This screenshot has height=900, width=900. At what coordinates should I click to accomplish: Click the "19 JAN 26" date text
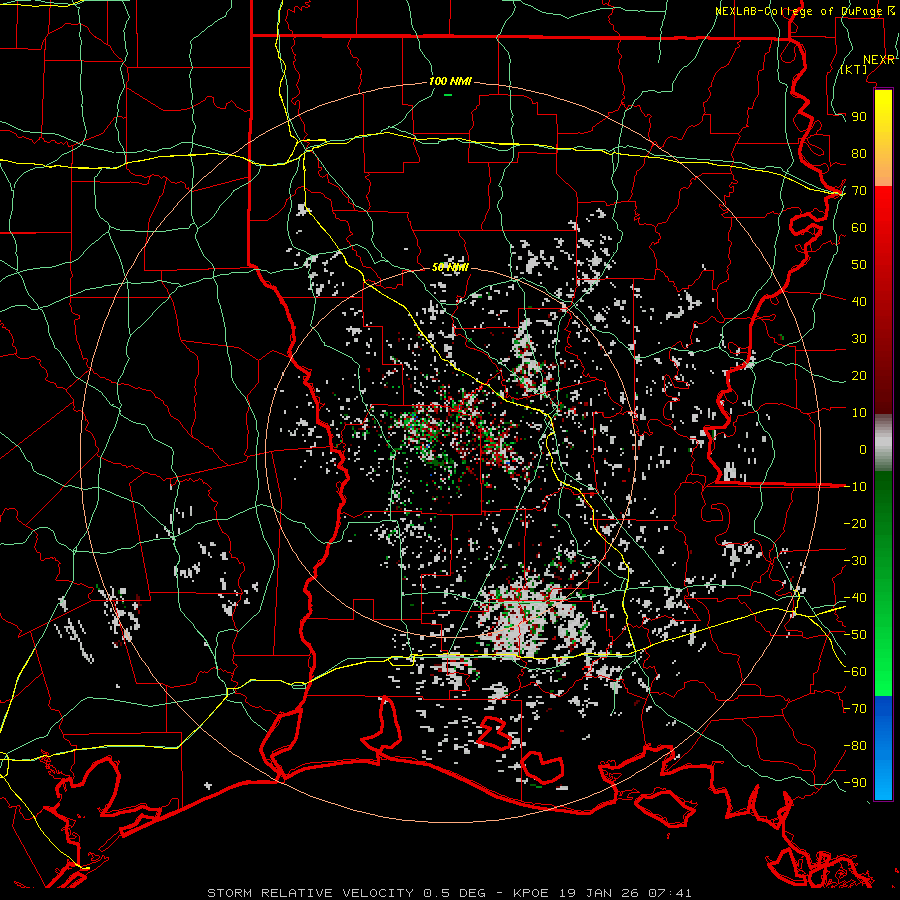[599, 893]
